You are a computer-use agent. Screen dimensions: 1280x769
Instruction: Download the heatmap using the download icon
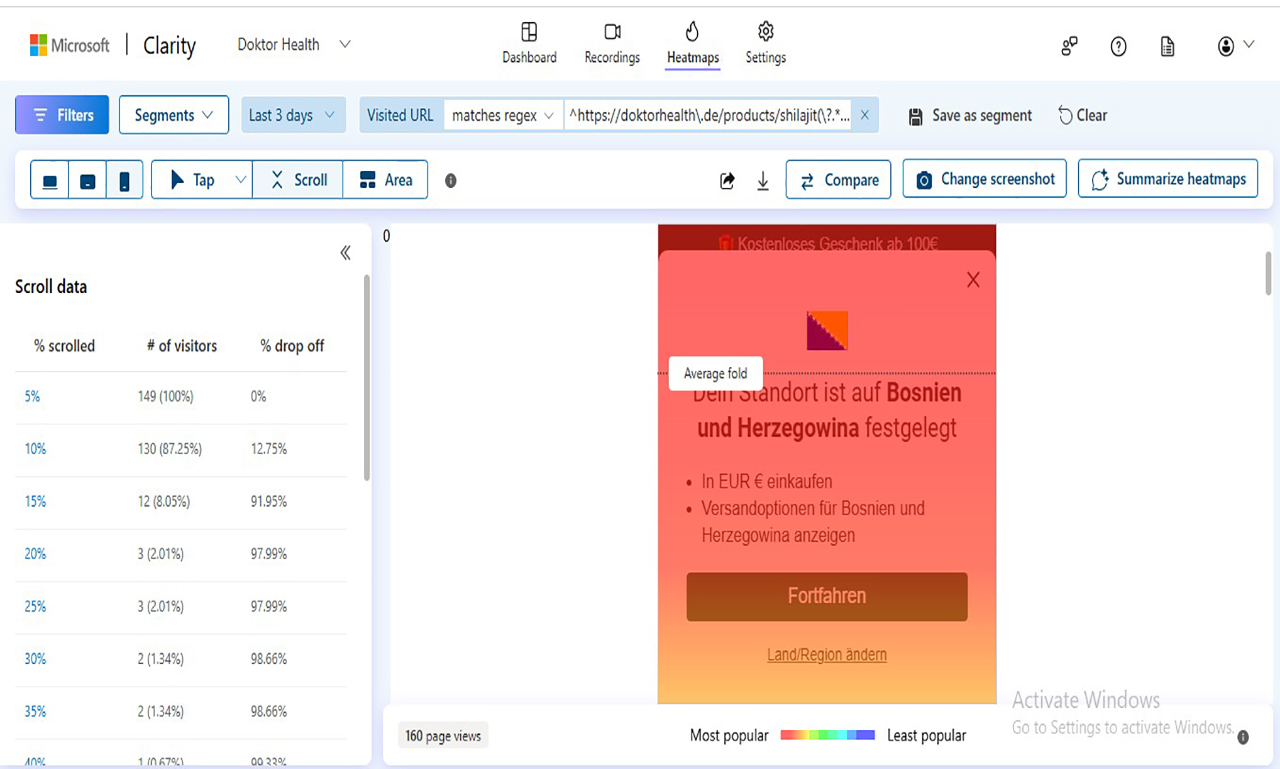(763, 181)
